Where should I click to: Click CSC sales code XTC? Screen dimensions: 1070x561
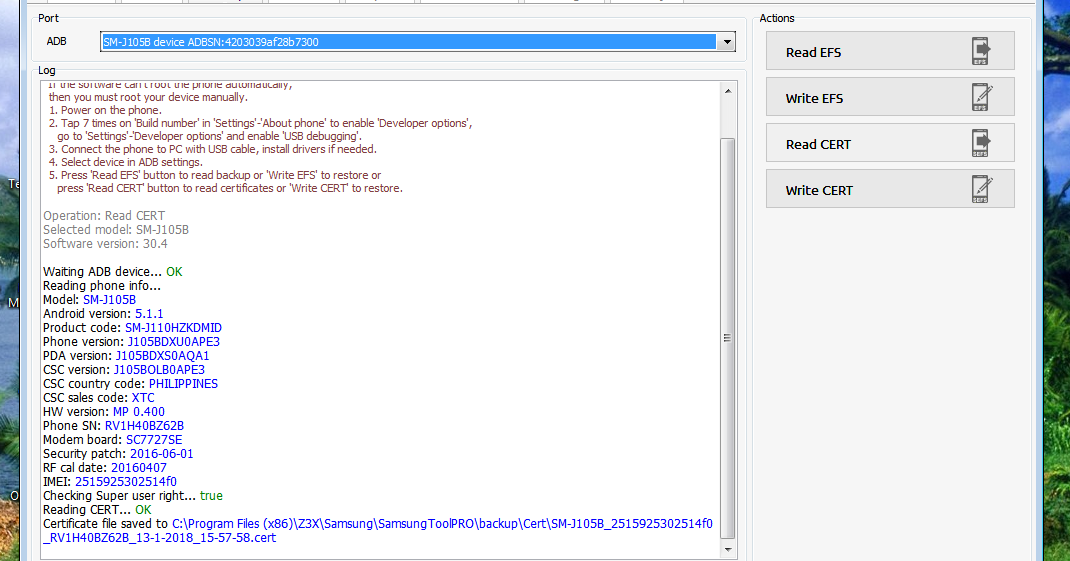pyautogui.click(x=143, y=398)
